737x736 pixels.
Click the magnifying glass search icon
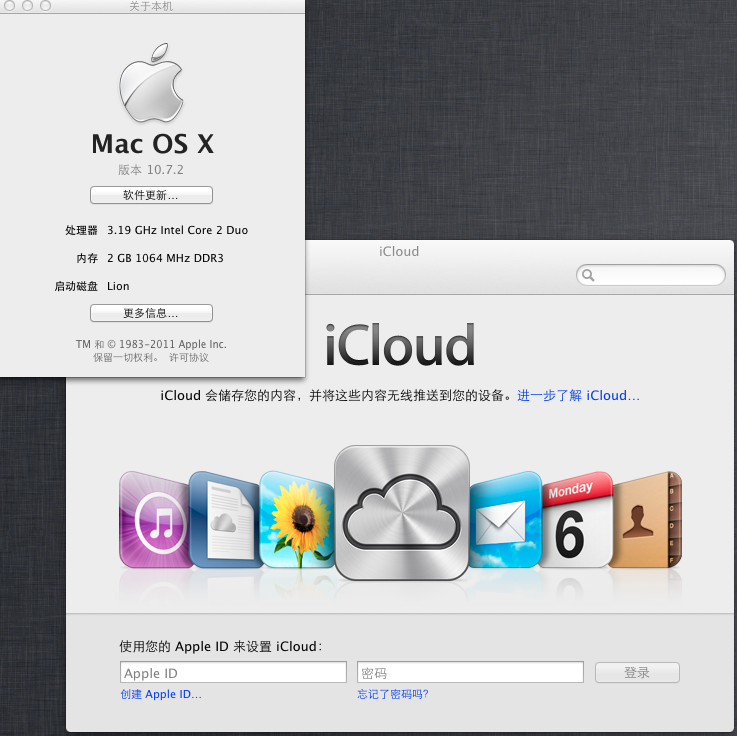(x=588, y=275)
